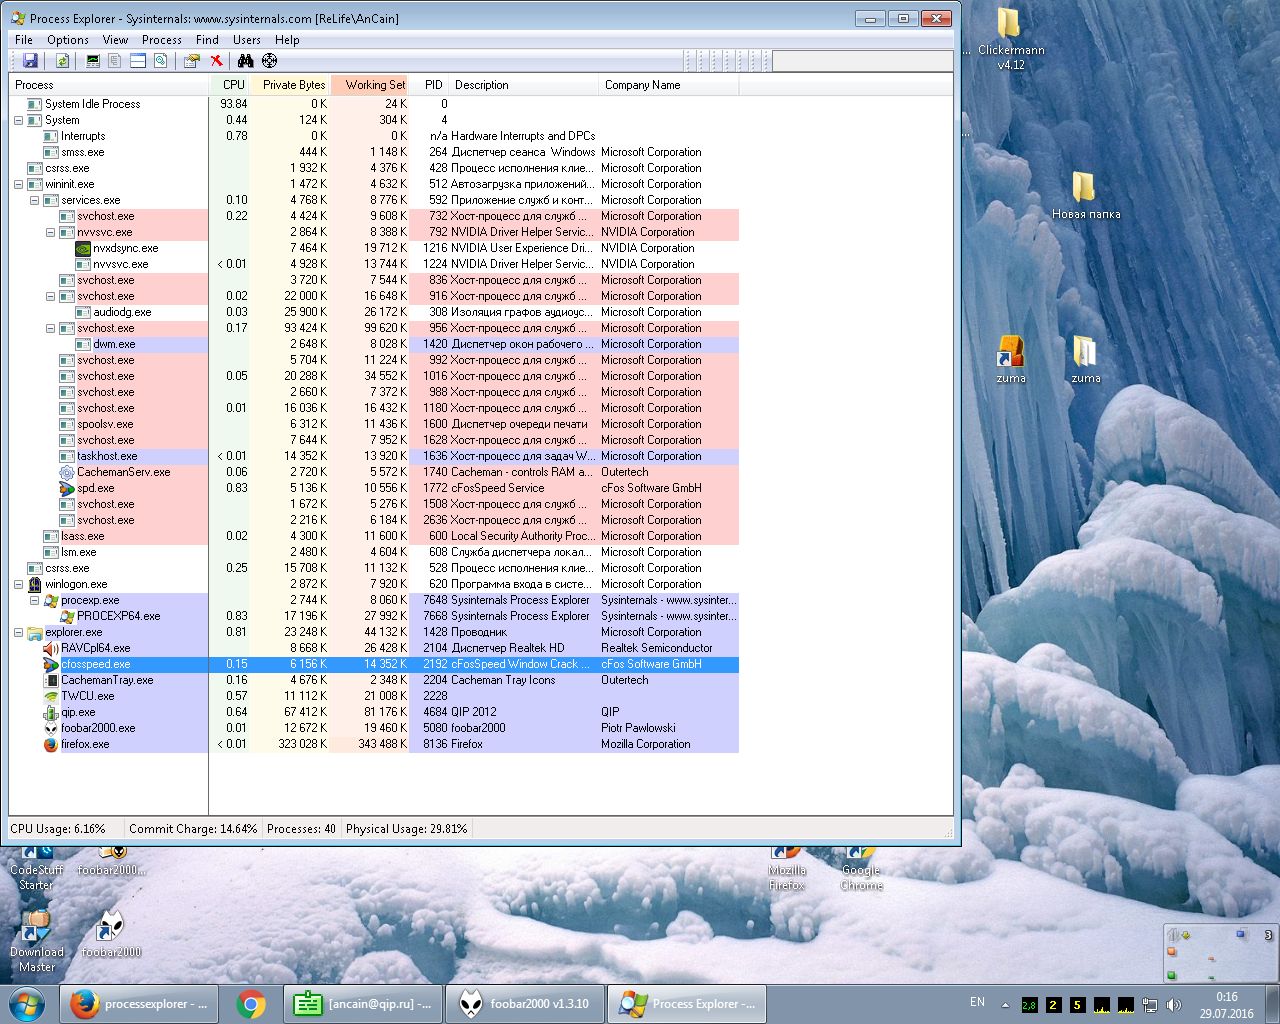
Task: Open the Help menu
Action: (287, 40)
